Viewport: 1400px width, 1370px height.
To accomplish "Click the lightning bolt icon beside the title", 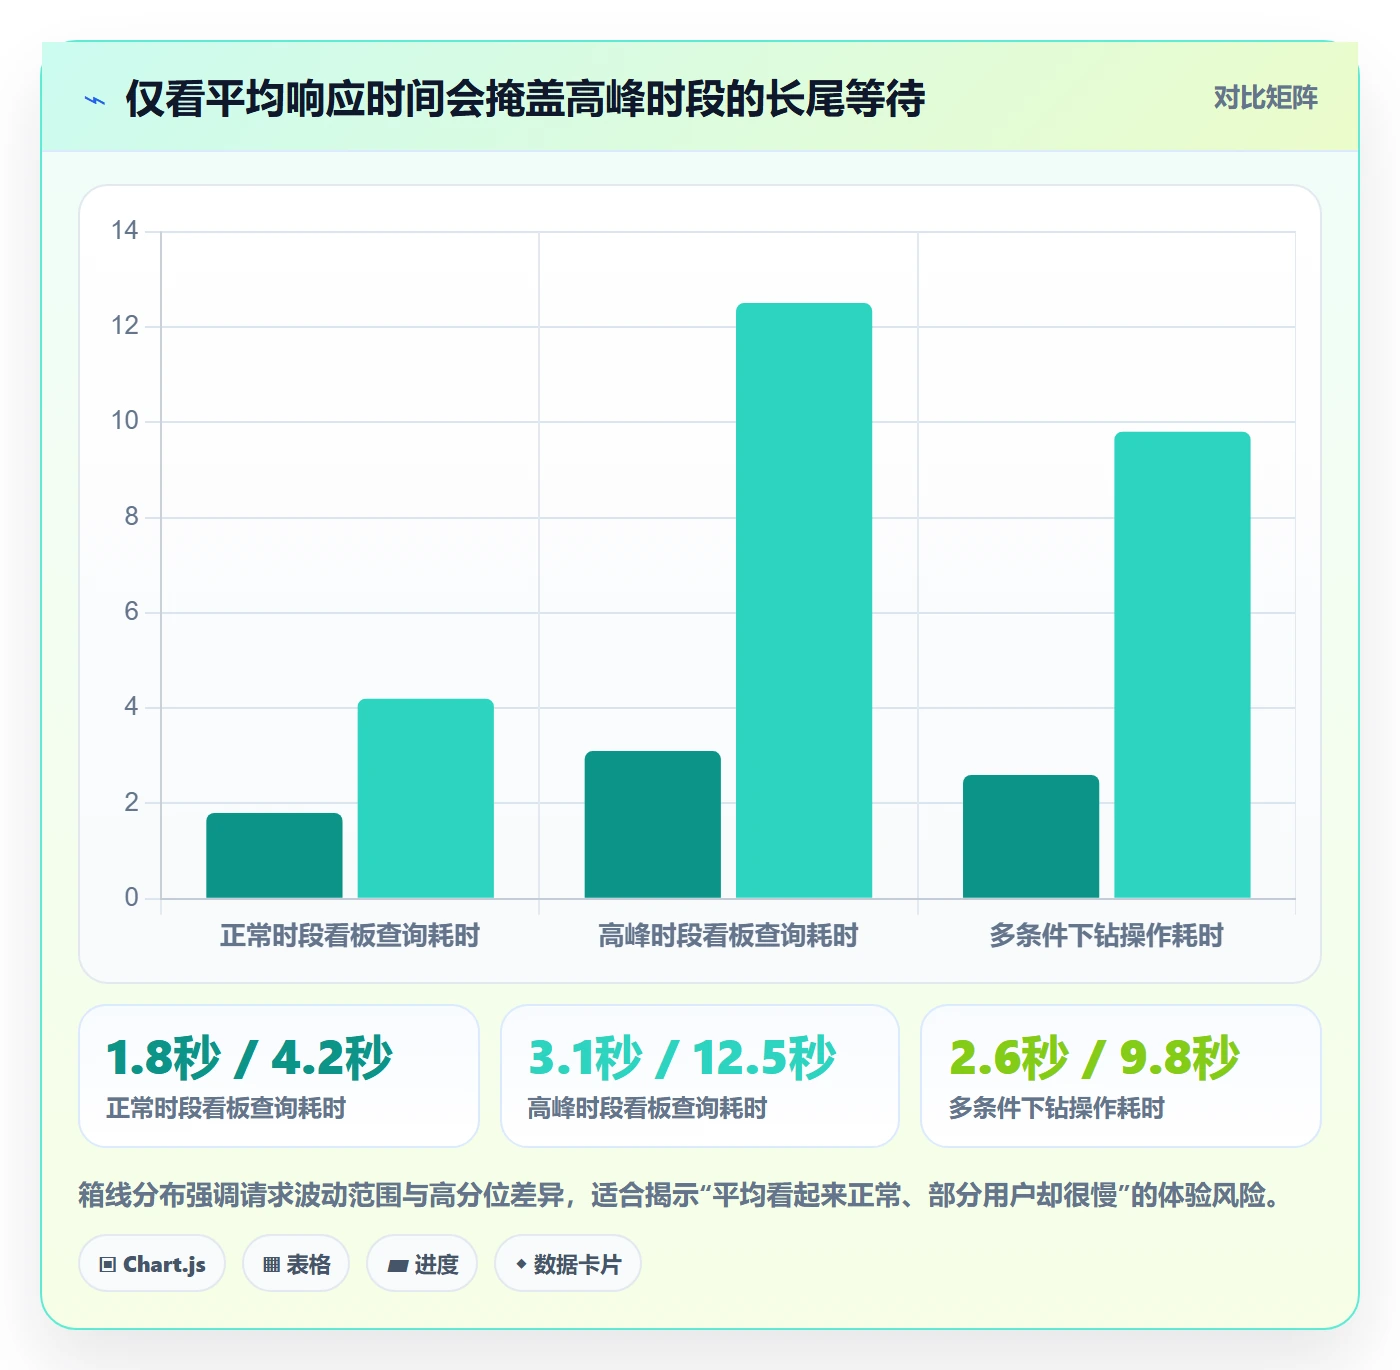I will click(95, 100).
